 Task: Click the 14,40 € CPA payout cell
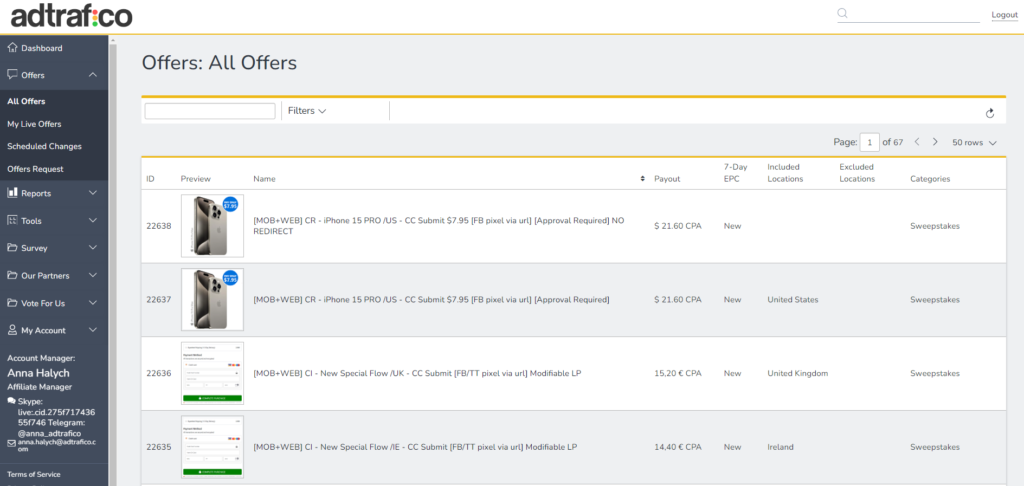coord(678,447)
